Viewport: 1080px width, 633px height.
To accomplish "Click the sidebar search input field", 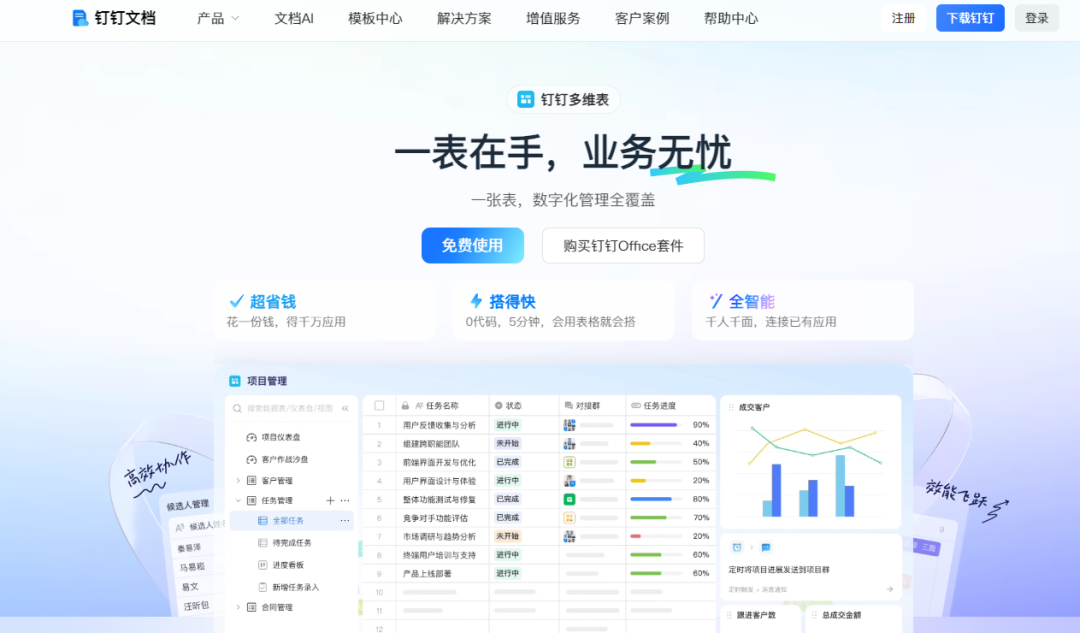I will click(290, 408).
